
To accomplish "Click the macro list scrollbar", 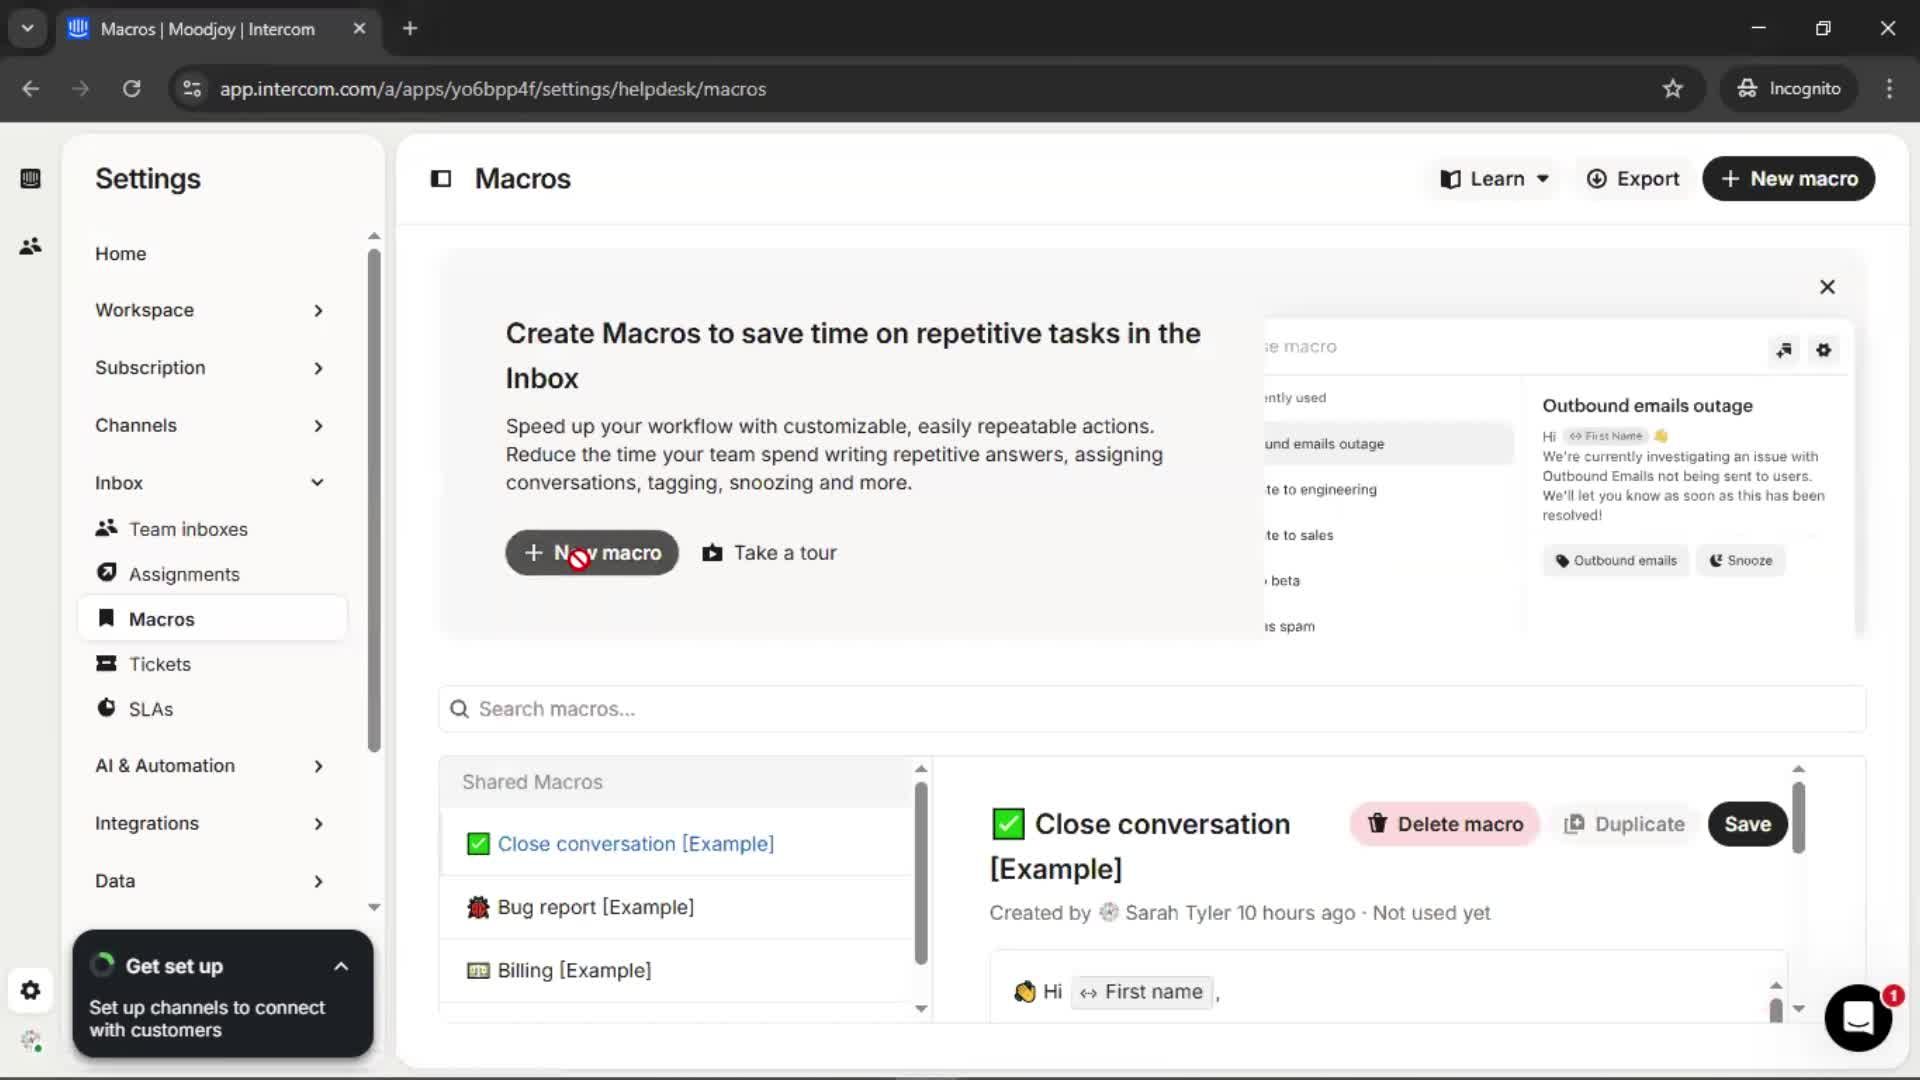I will (921, 873).
